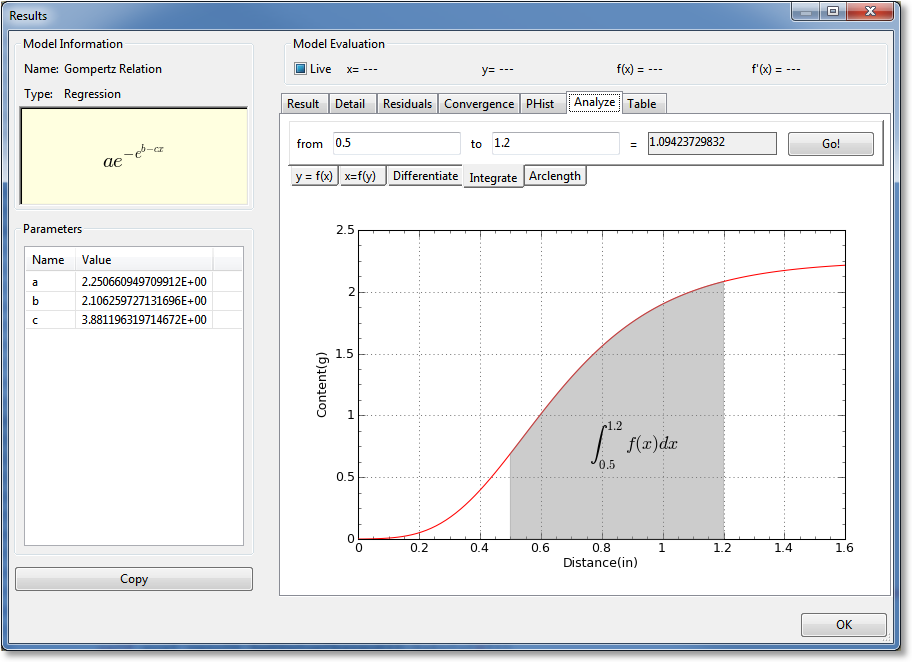
Task: Open the Table tab
Action: [642, 104]
